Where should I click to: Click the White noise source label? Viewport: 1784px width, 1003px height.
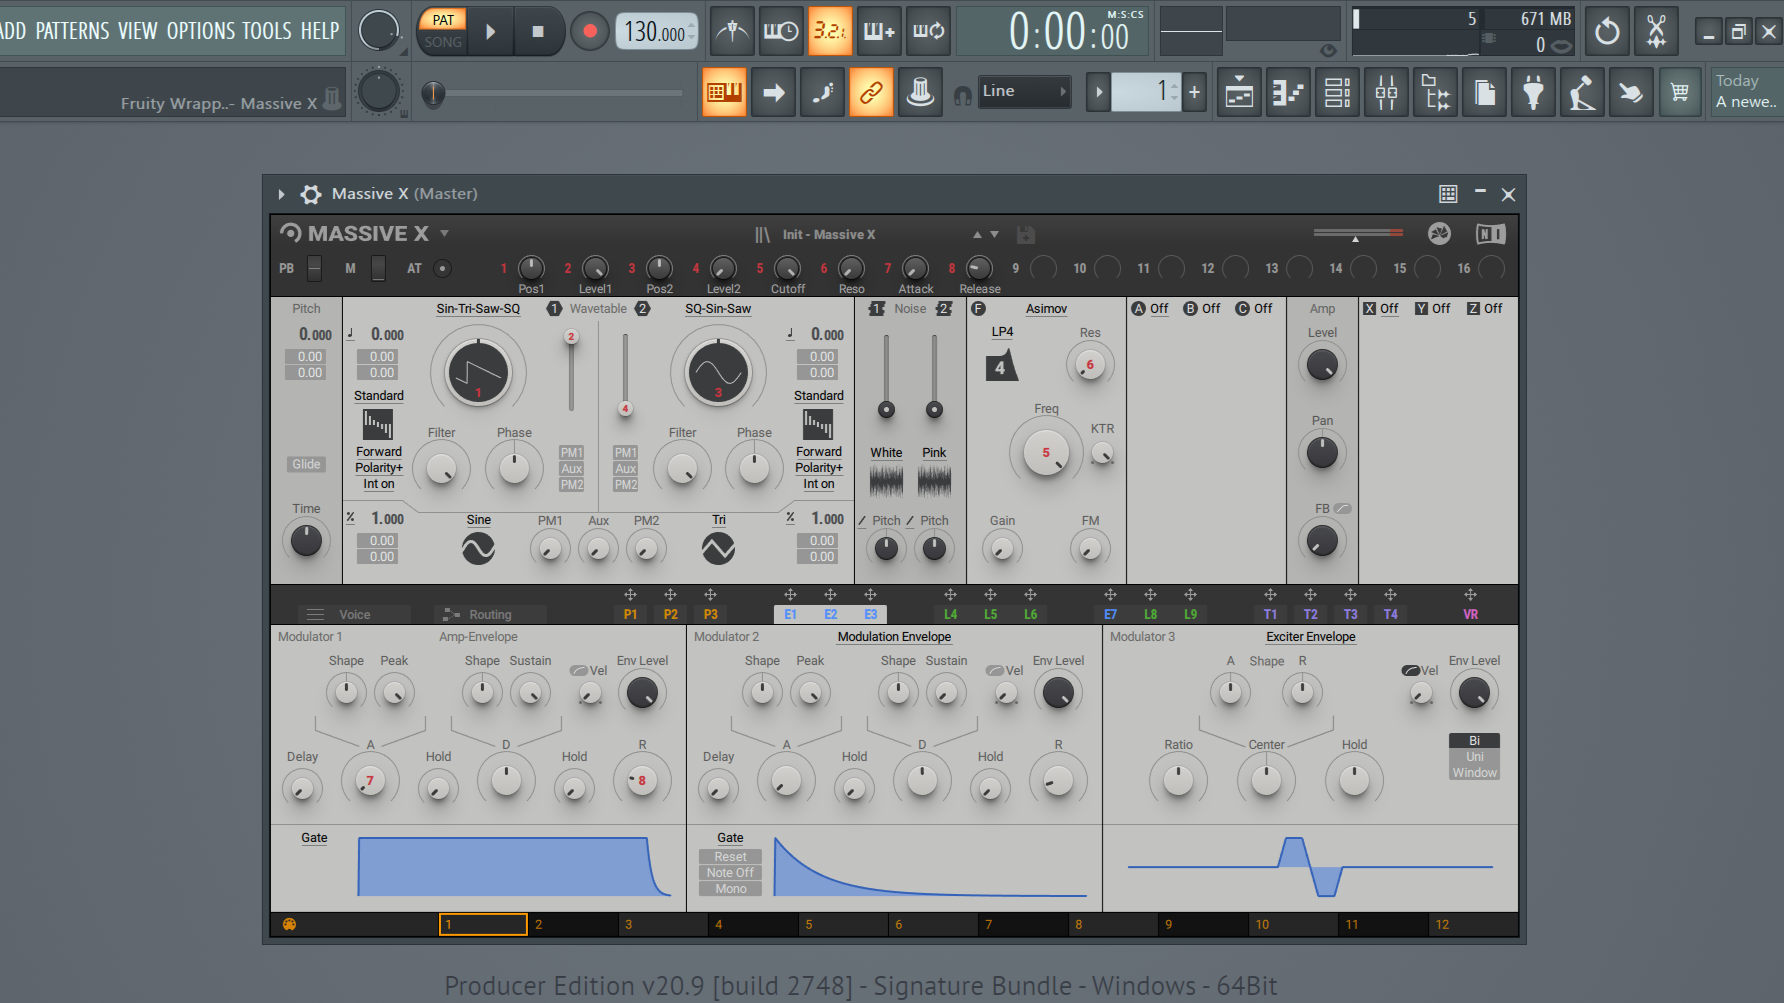886,453
